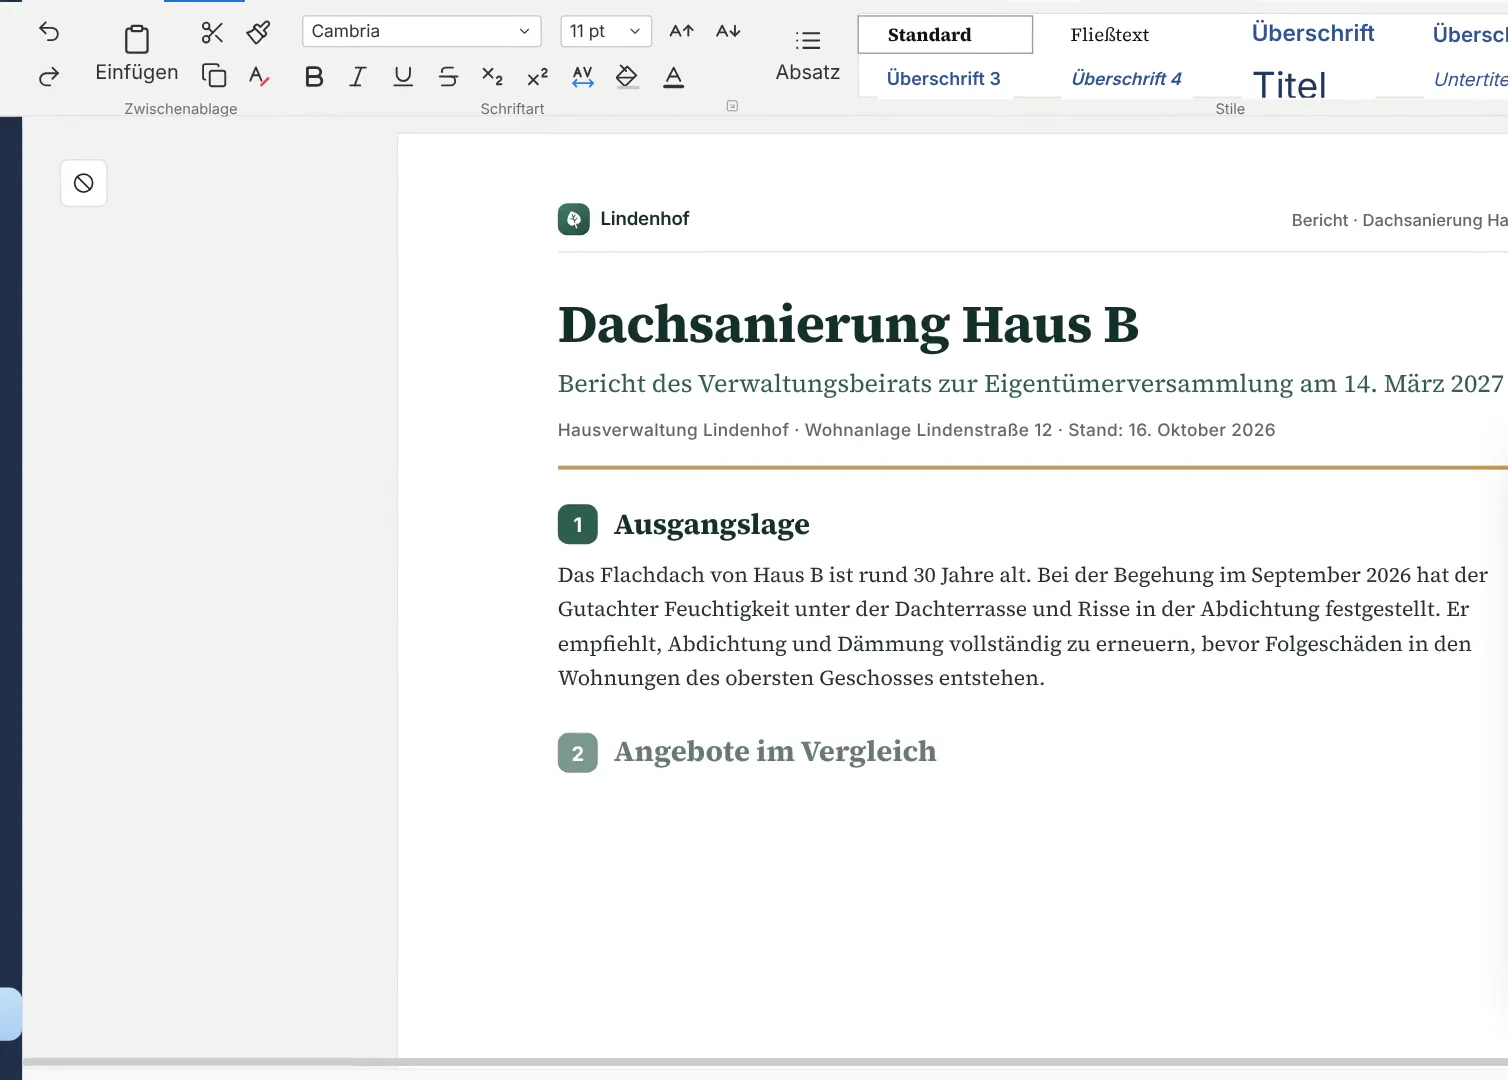This screenshot has width=1508, height=1080.
Task: Apply the Überschrift 3 style
Action: tap(944, 78)
